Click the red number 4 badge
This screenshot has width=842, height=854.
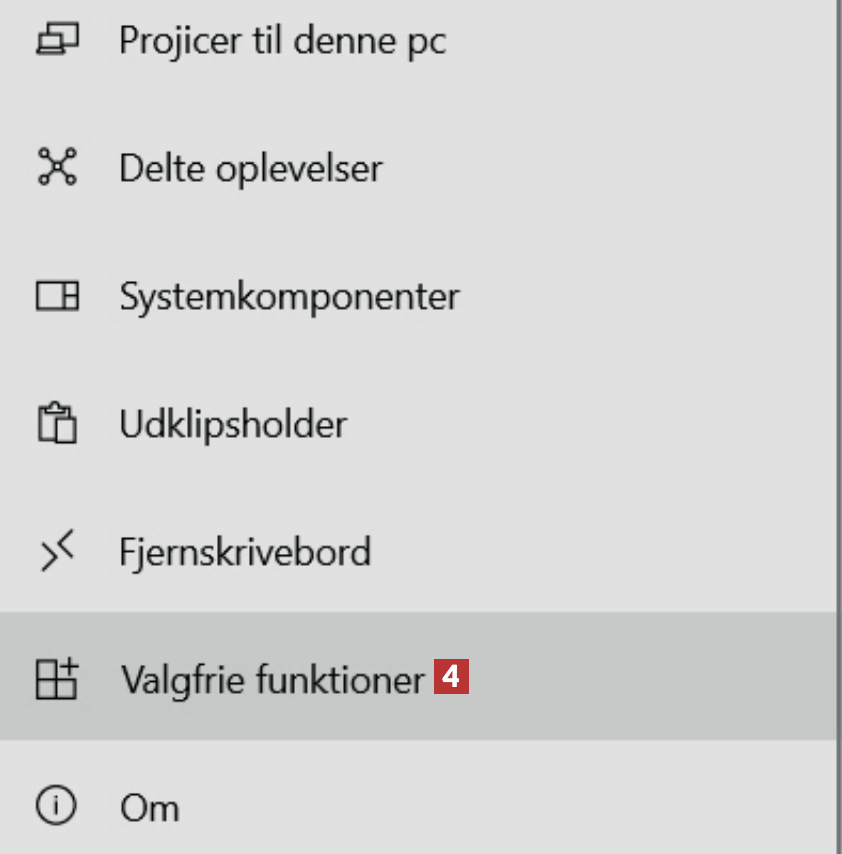coord(451,679)
